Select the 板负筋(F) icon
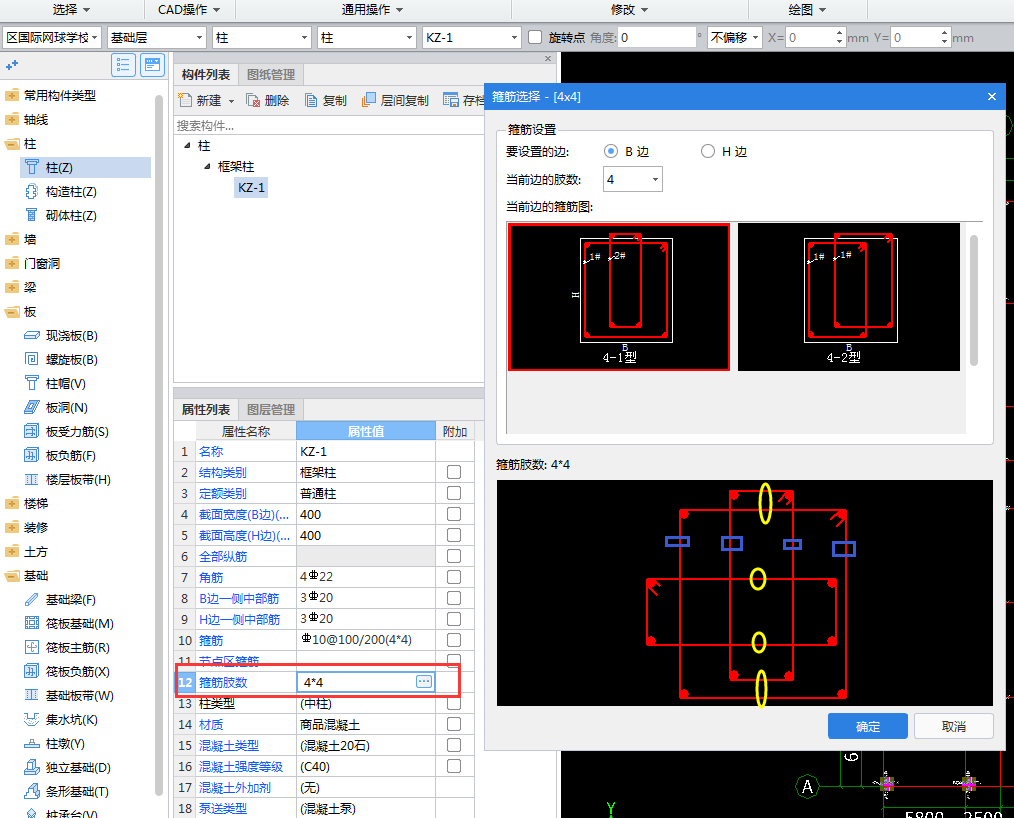Viewport: 1014px width, 818px height. pos(32,455)
